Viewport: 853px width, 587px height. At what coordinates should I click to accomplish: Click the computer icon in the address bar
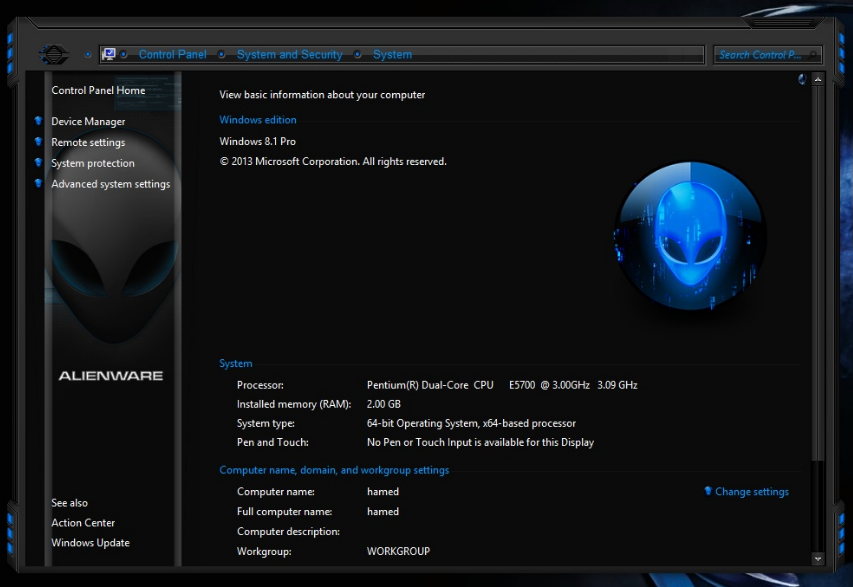(x=109, y=55)
